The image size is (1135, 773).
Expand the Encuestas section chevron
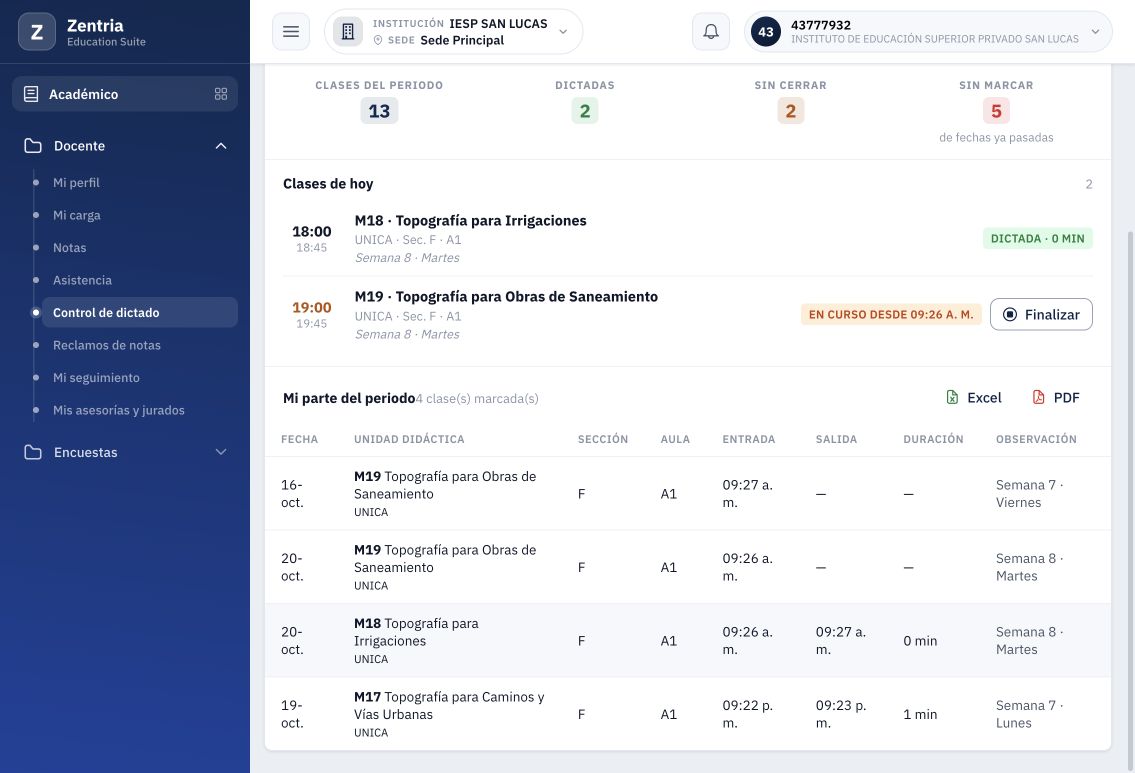click(221, 452)
